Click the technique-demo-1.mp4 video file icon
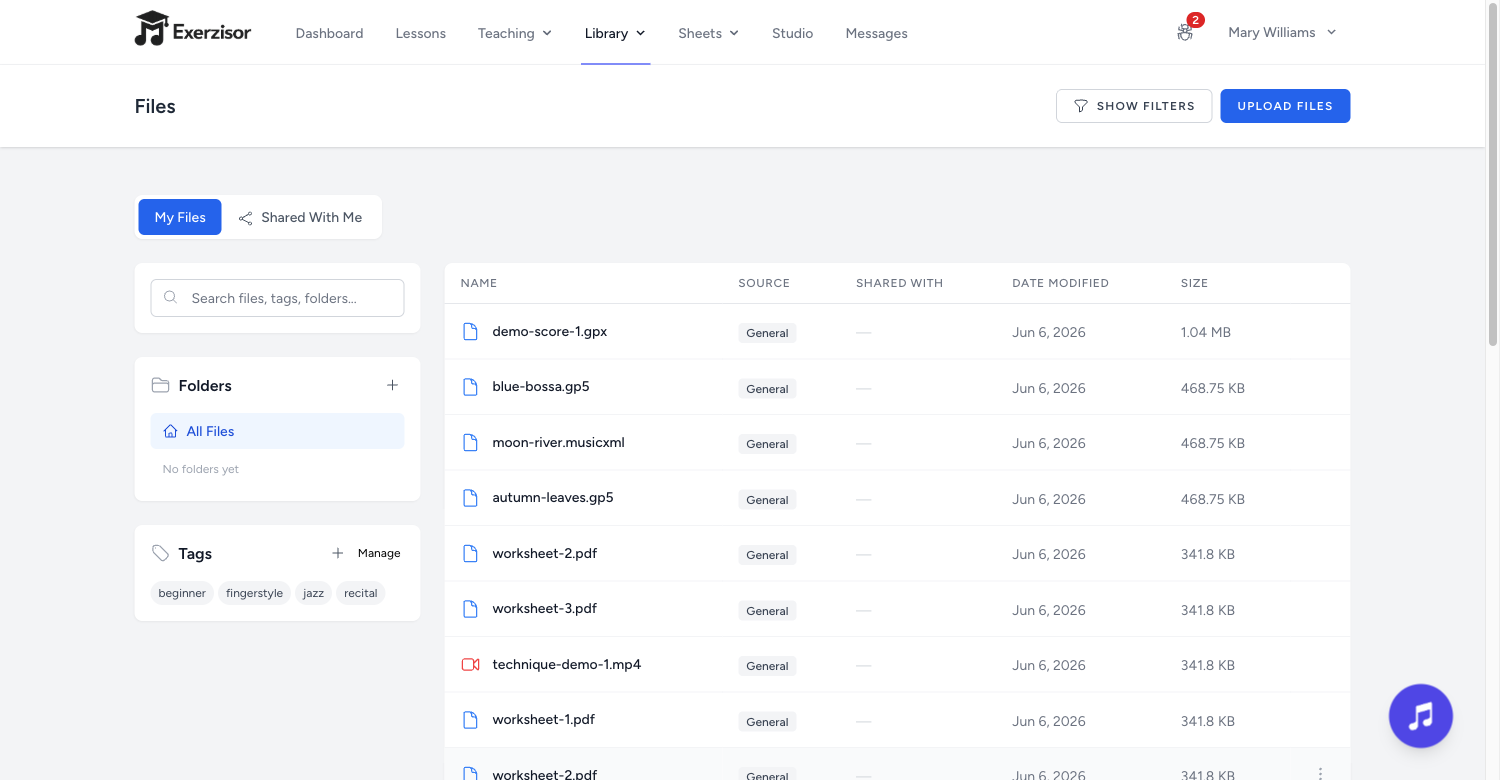The height and width of the screenshot is (780, 1500). tap(470, 664)
